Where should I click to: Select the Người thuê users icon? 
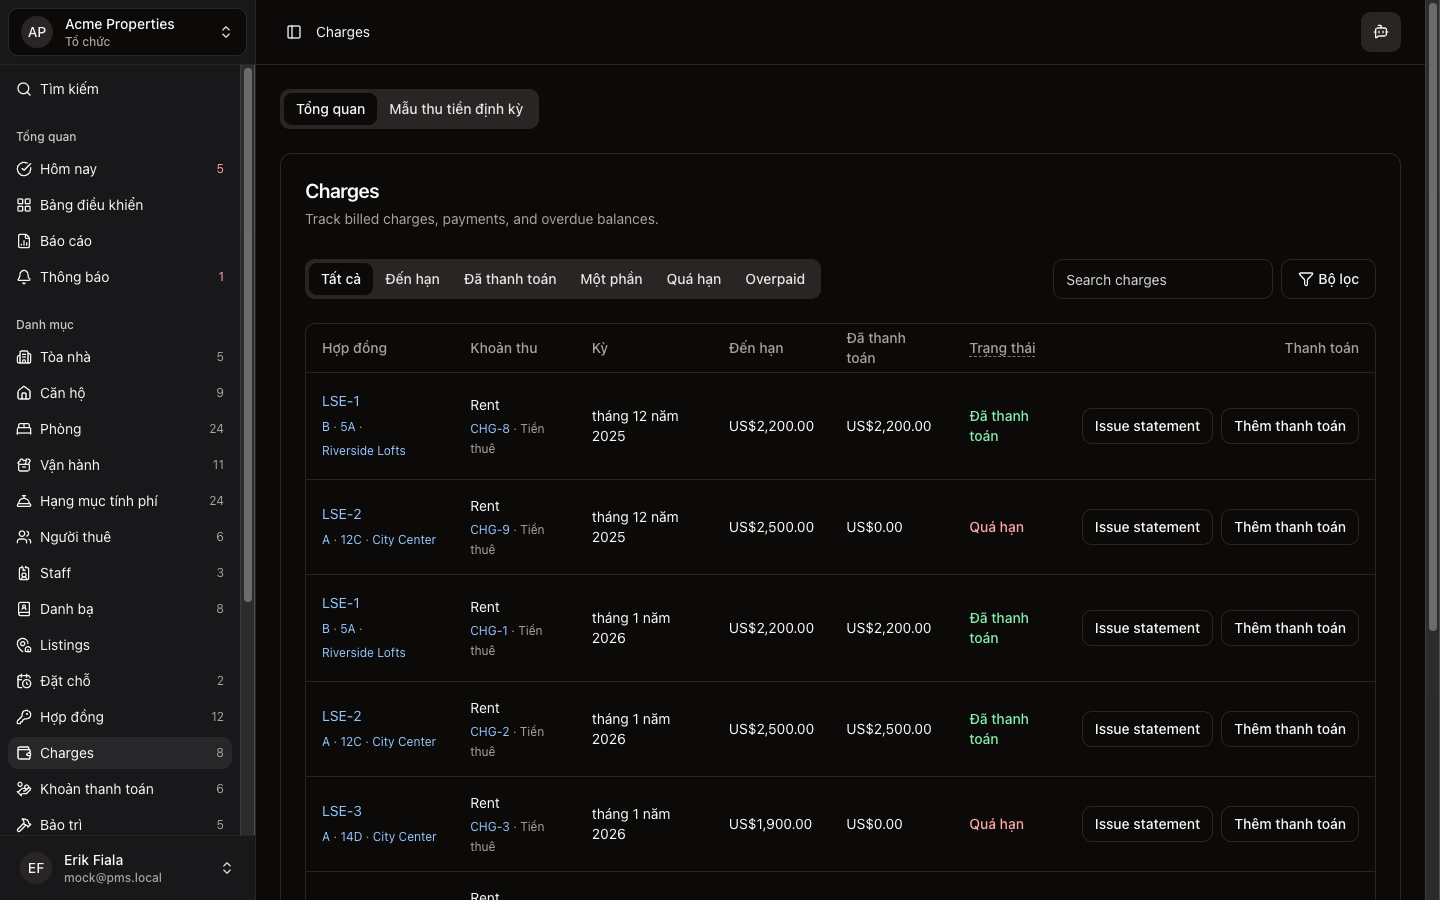point(24,537)
